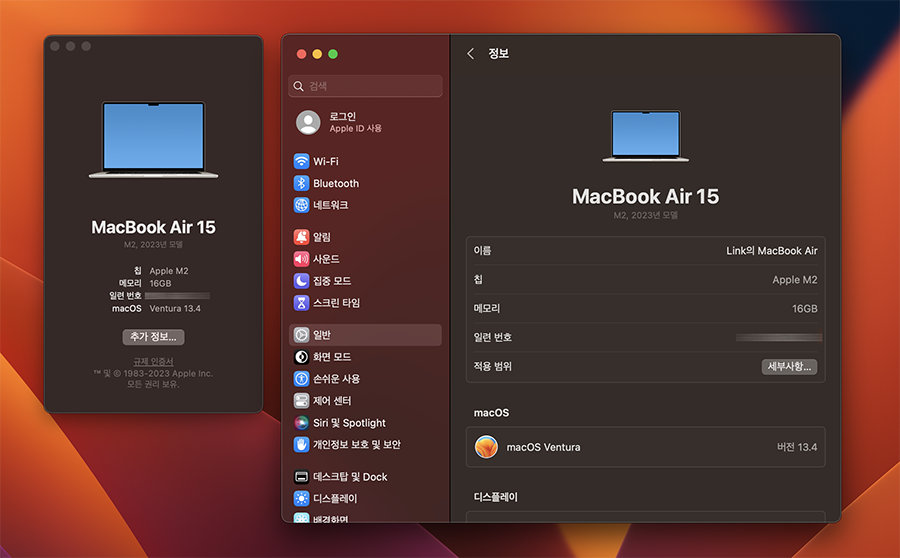Open the 집중 모드 moon icon
The image size is (900, 558).
(x=301, y=281)
